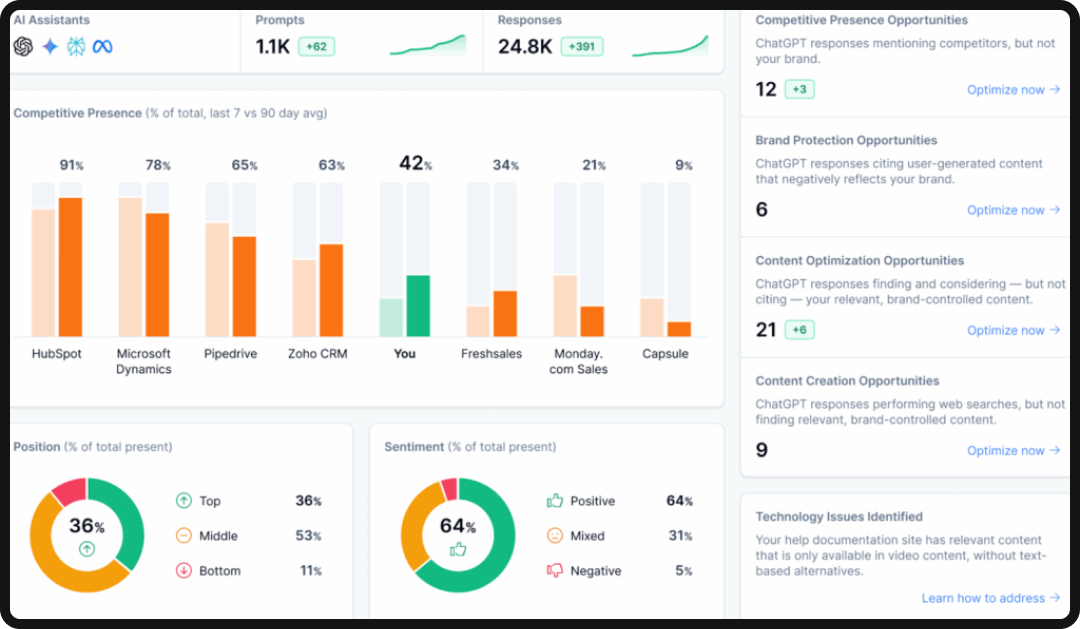Select the Perplexity assistant icon

point(74,46)
